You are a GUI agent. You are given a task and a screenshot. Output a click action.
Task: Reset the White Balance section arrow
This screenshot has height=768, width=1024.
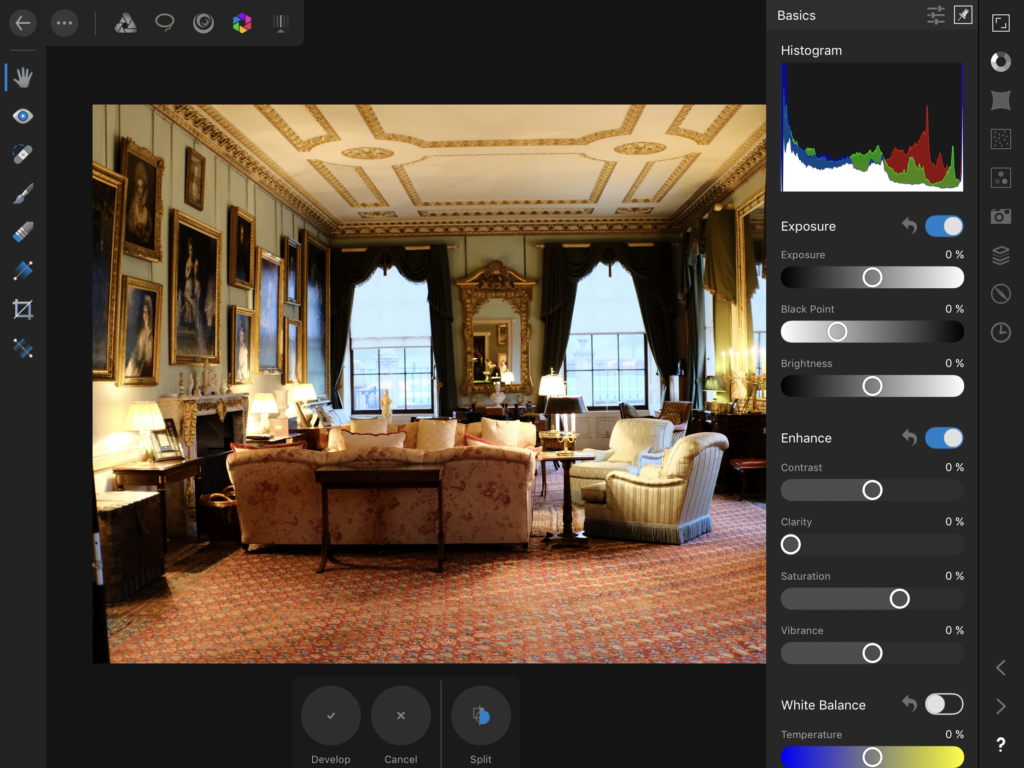click(x=909, y=703)
